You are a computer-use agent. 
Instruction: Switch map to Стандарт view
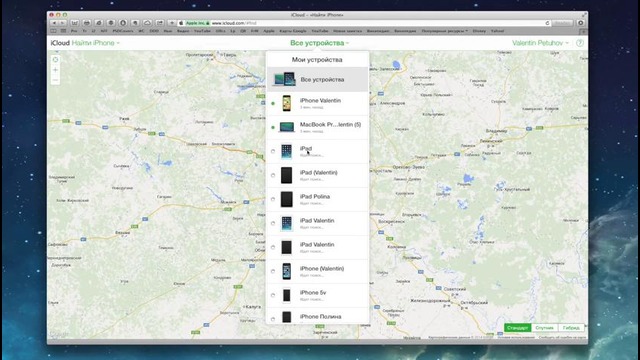pyautogui.click(x=518, y=328)
